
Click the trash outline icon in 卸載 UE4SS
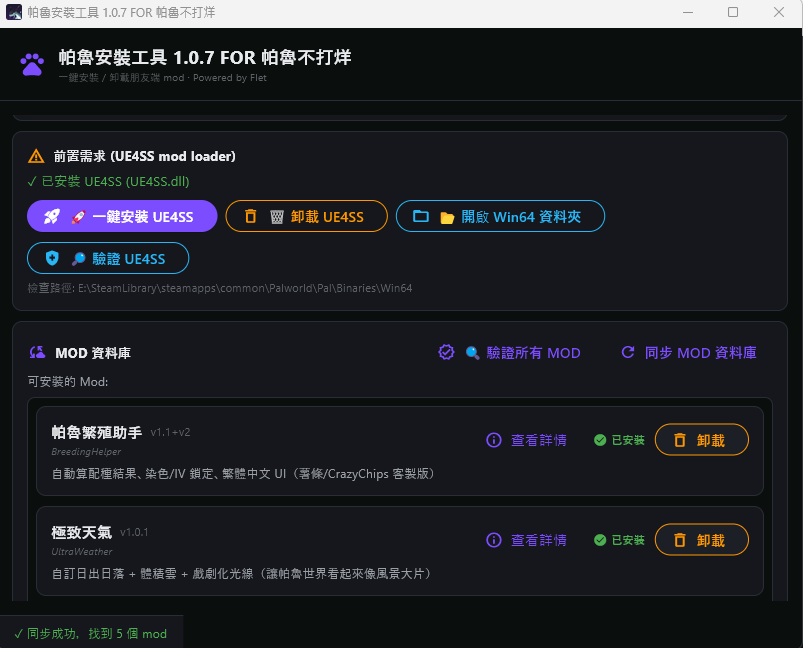point(250,216)
